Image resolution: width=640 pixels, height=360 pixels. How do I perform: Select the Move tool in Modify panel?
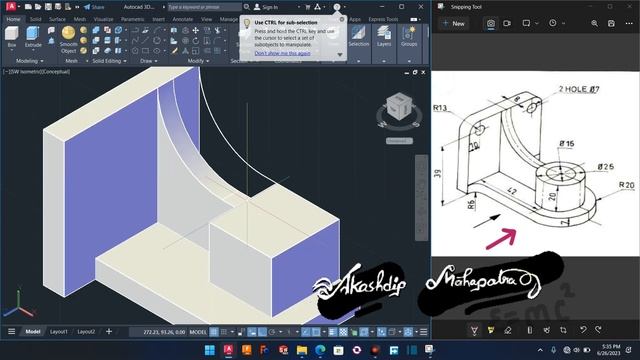(x=196, y=31)
